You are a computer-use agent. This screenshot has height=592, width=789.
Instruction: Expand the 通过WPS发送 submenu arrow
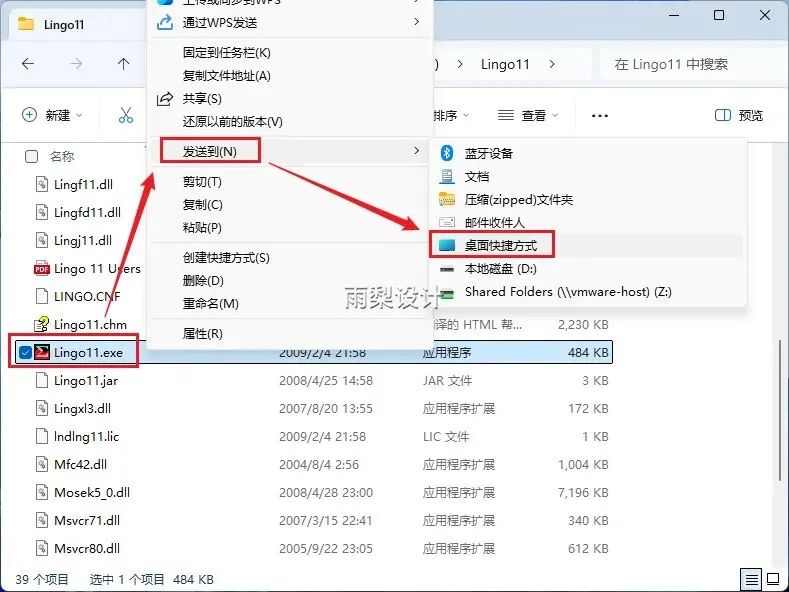tap(417, 22)
